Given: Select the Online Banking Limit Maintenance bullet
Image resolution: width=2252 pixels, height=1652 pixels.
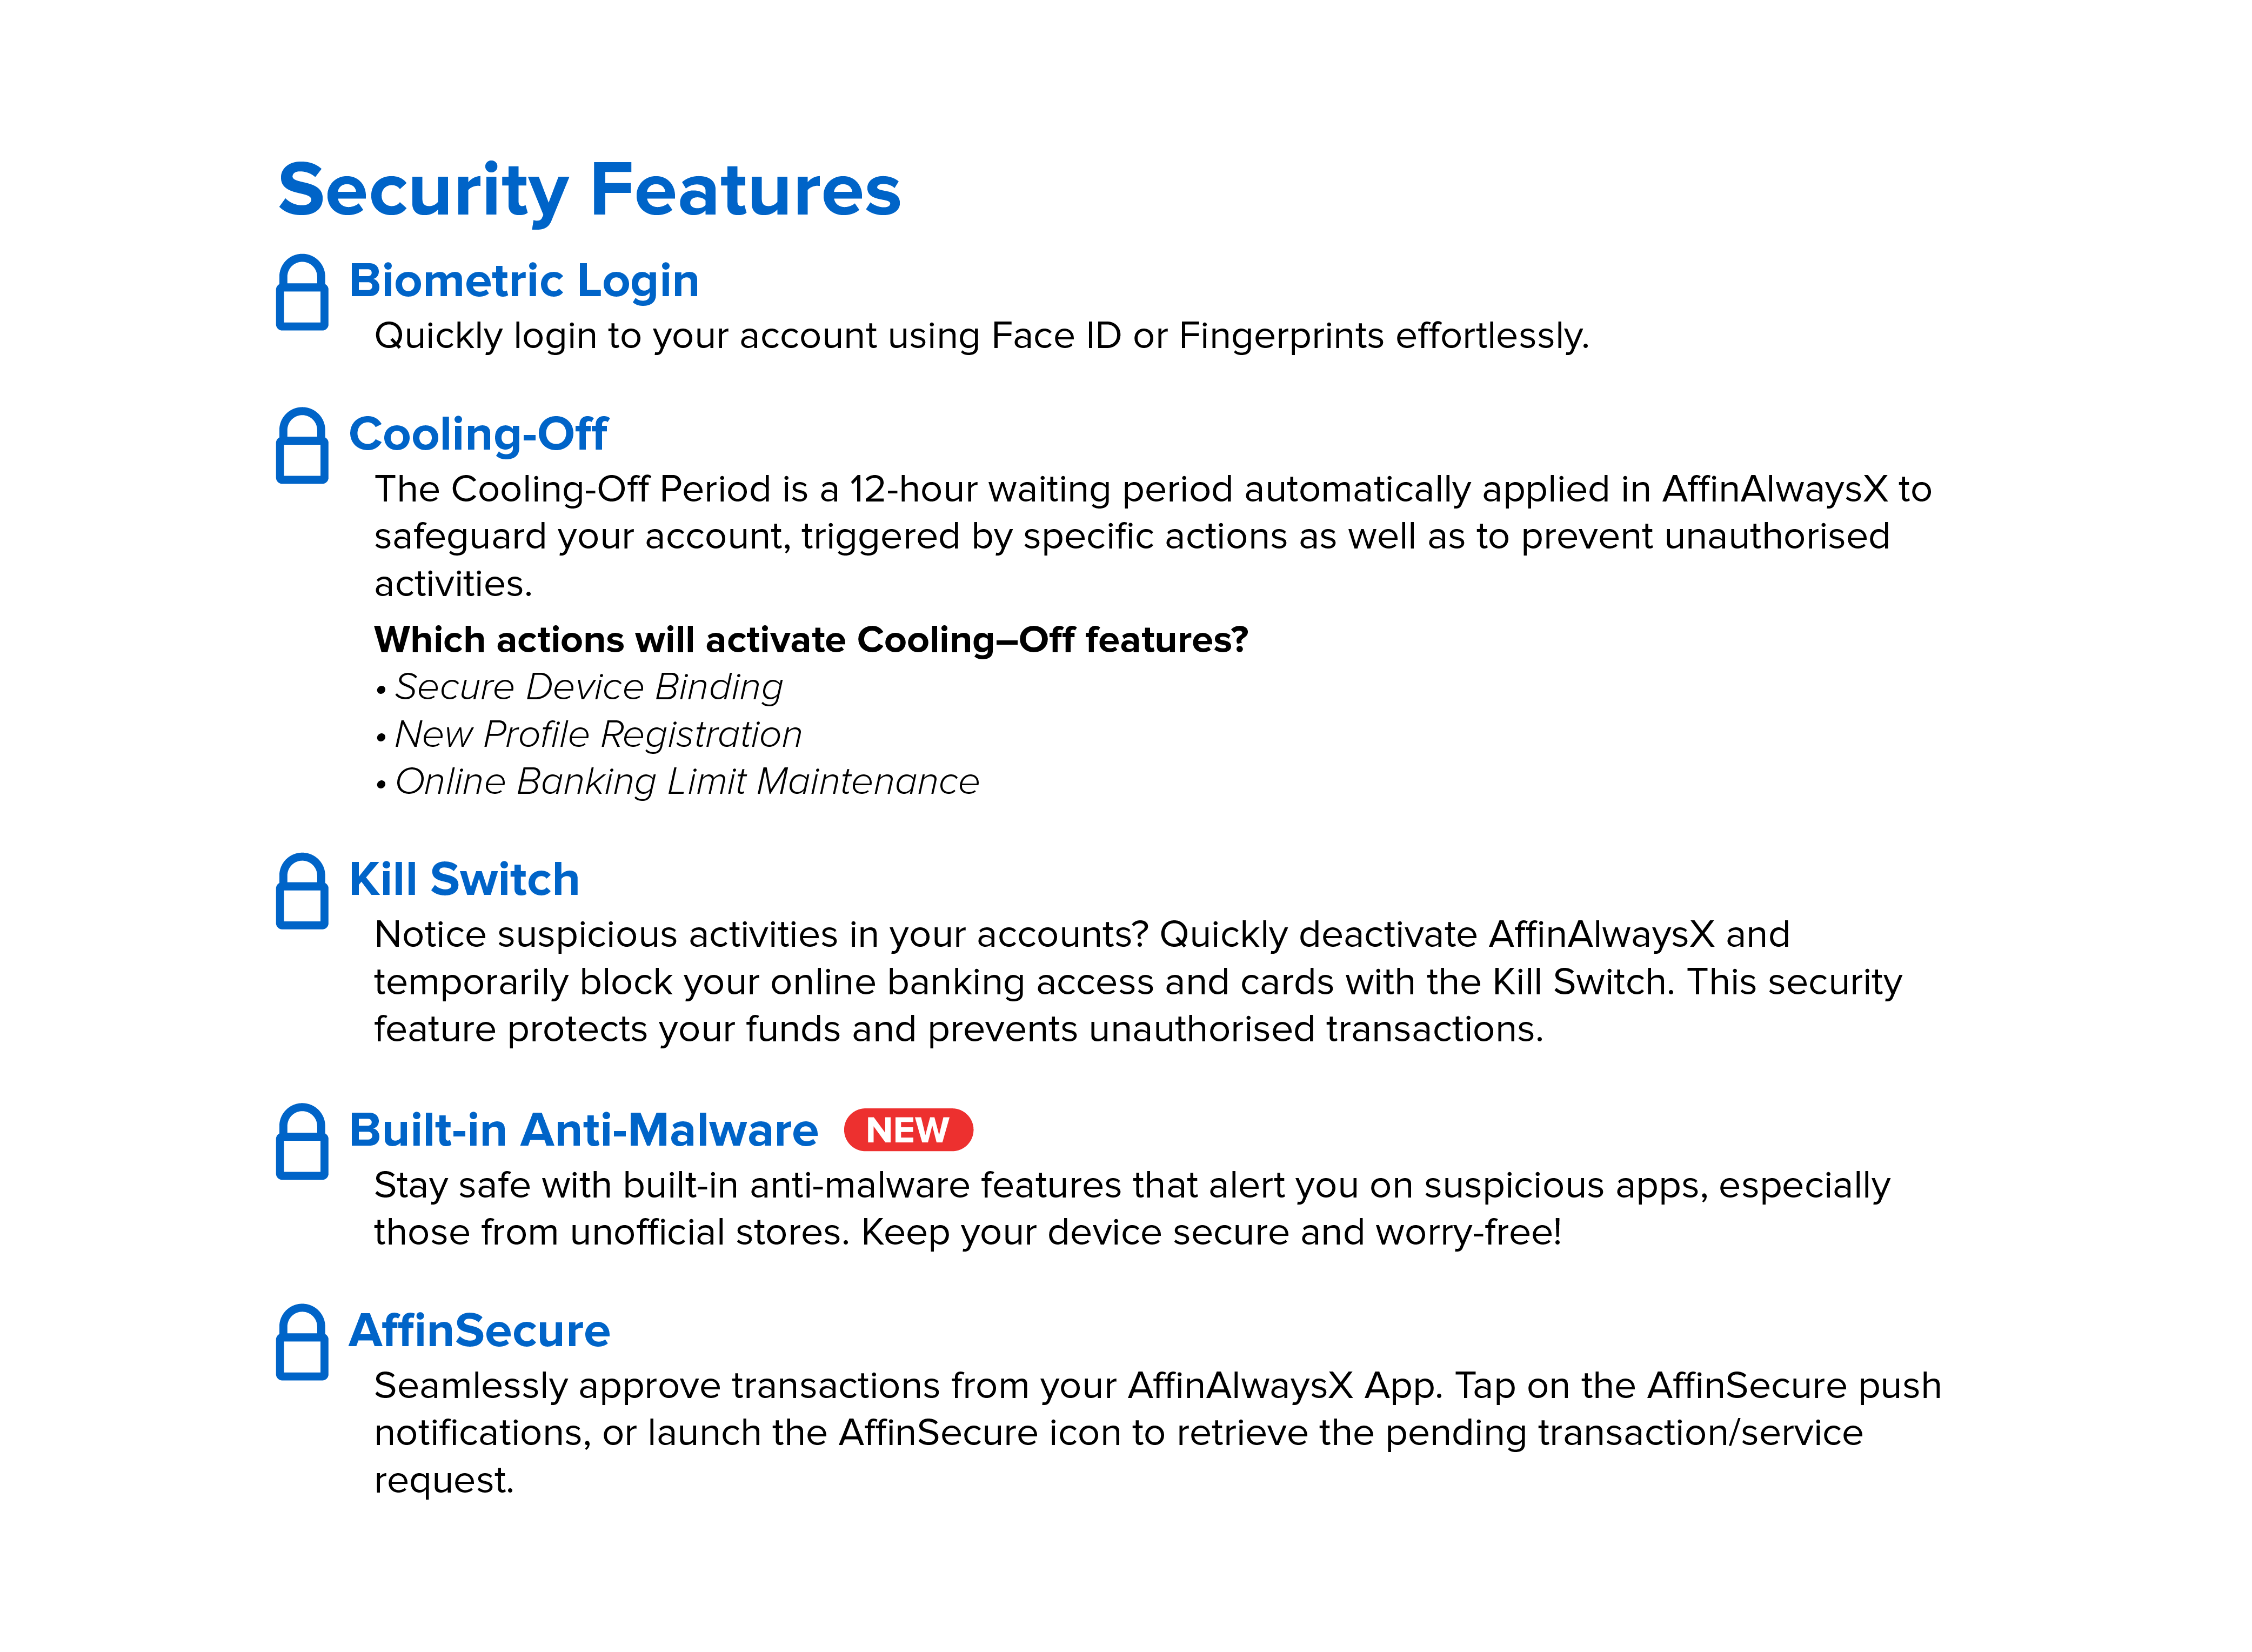Looking at the screenshot, I should [x=677, y=782].
